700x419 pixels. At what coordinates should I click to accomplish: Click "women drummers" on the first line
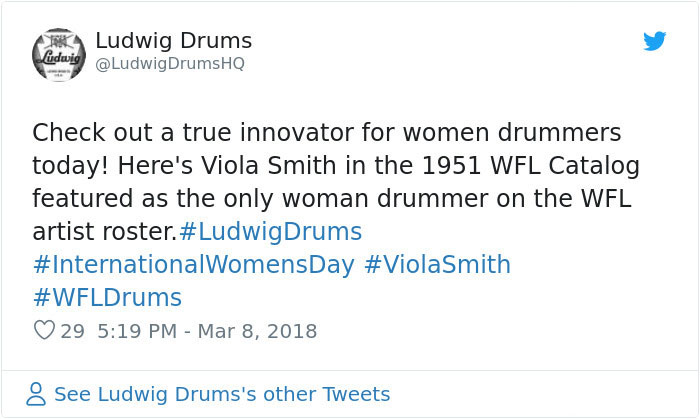coord(523,133)
